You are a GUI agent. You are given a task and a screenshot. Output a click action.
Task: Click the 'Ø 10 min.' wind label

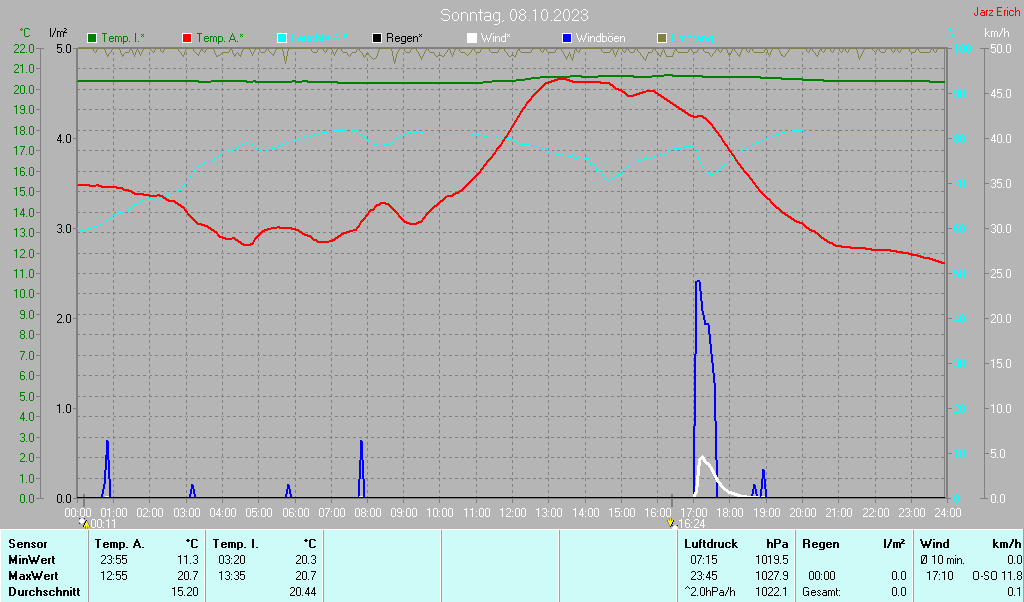coord(942,560)
